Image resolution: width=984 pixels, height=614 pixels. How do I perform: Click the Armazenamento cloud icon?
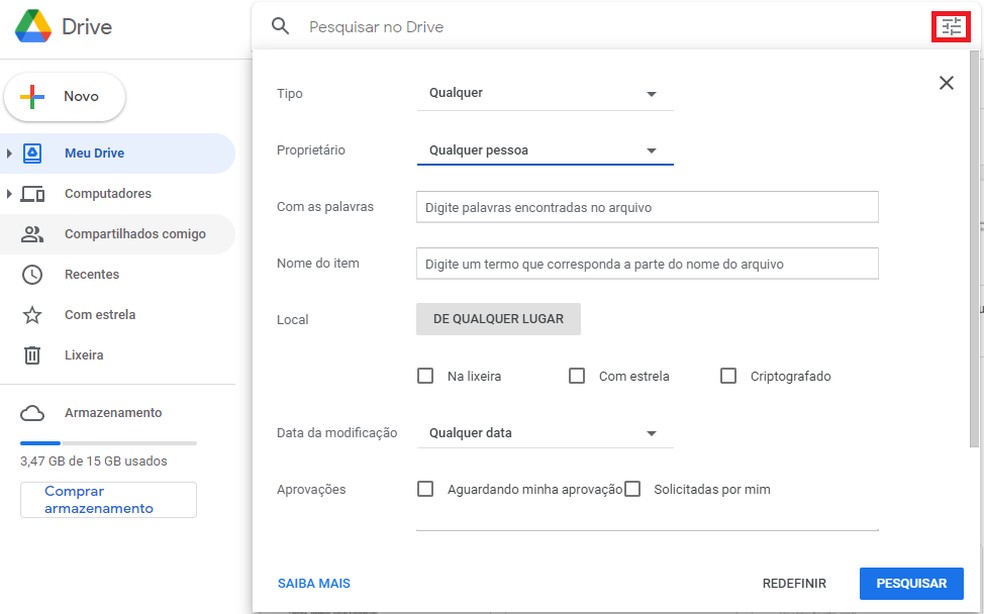[32, 413]
